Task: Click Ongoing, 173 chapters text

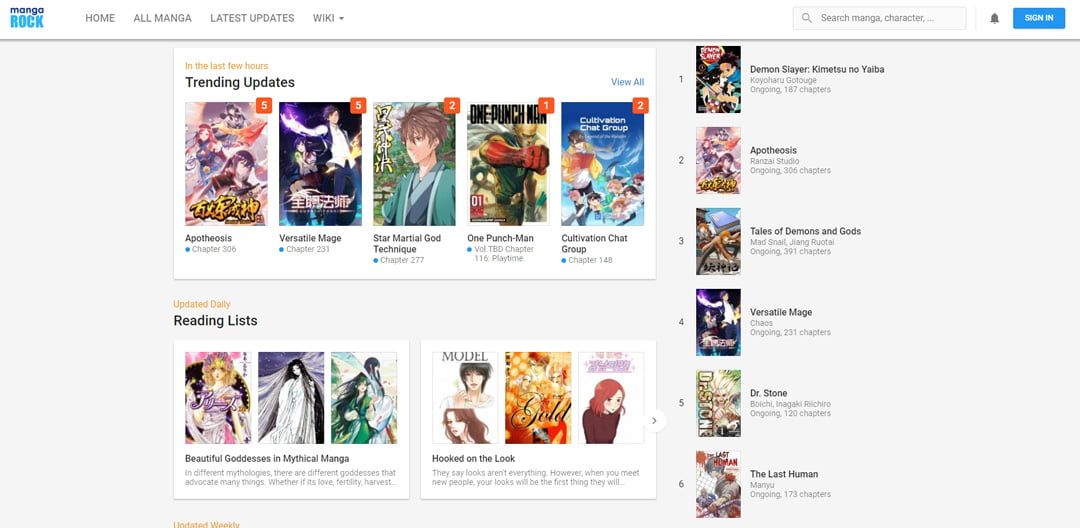Action: tap(791, 494)
